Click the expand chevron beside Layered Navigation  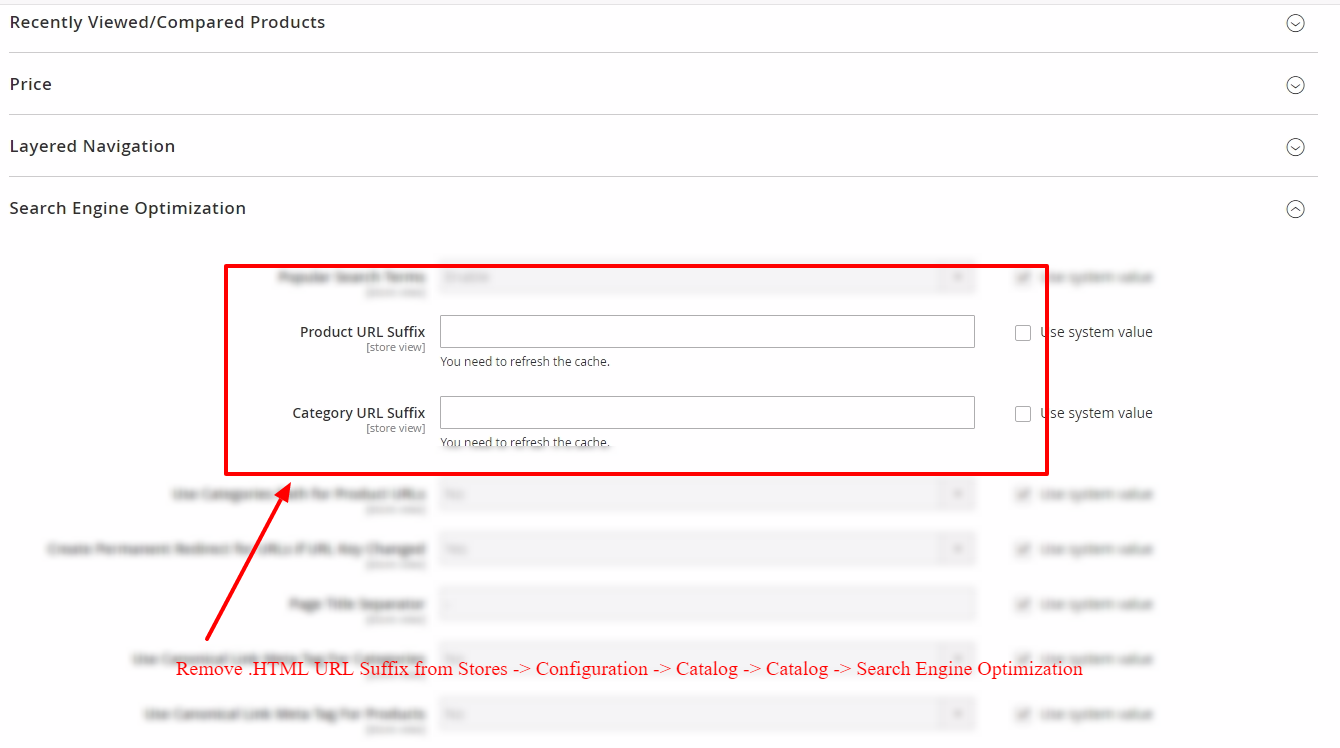point(1295,146)
